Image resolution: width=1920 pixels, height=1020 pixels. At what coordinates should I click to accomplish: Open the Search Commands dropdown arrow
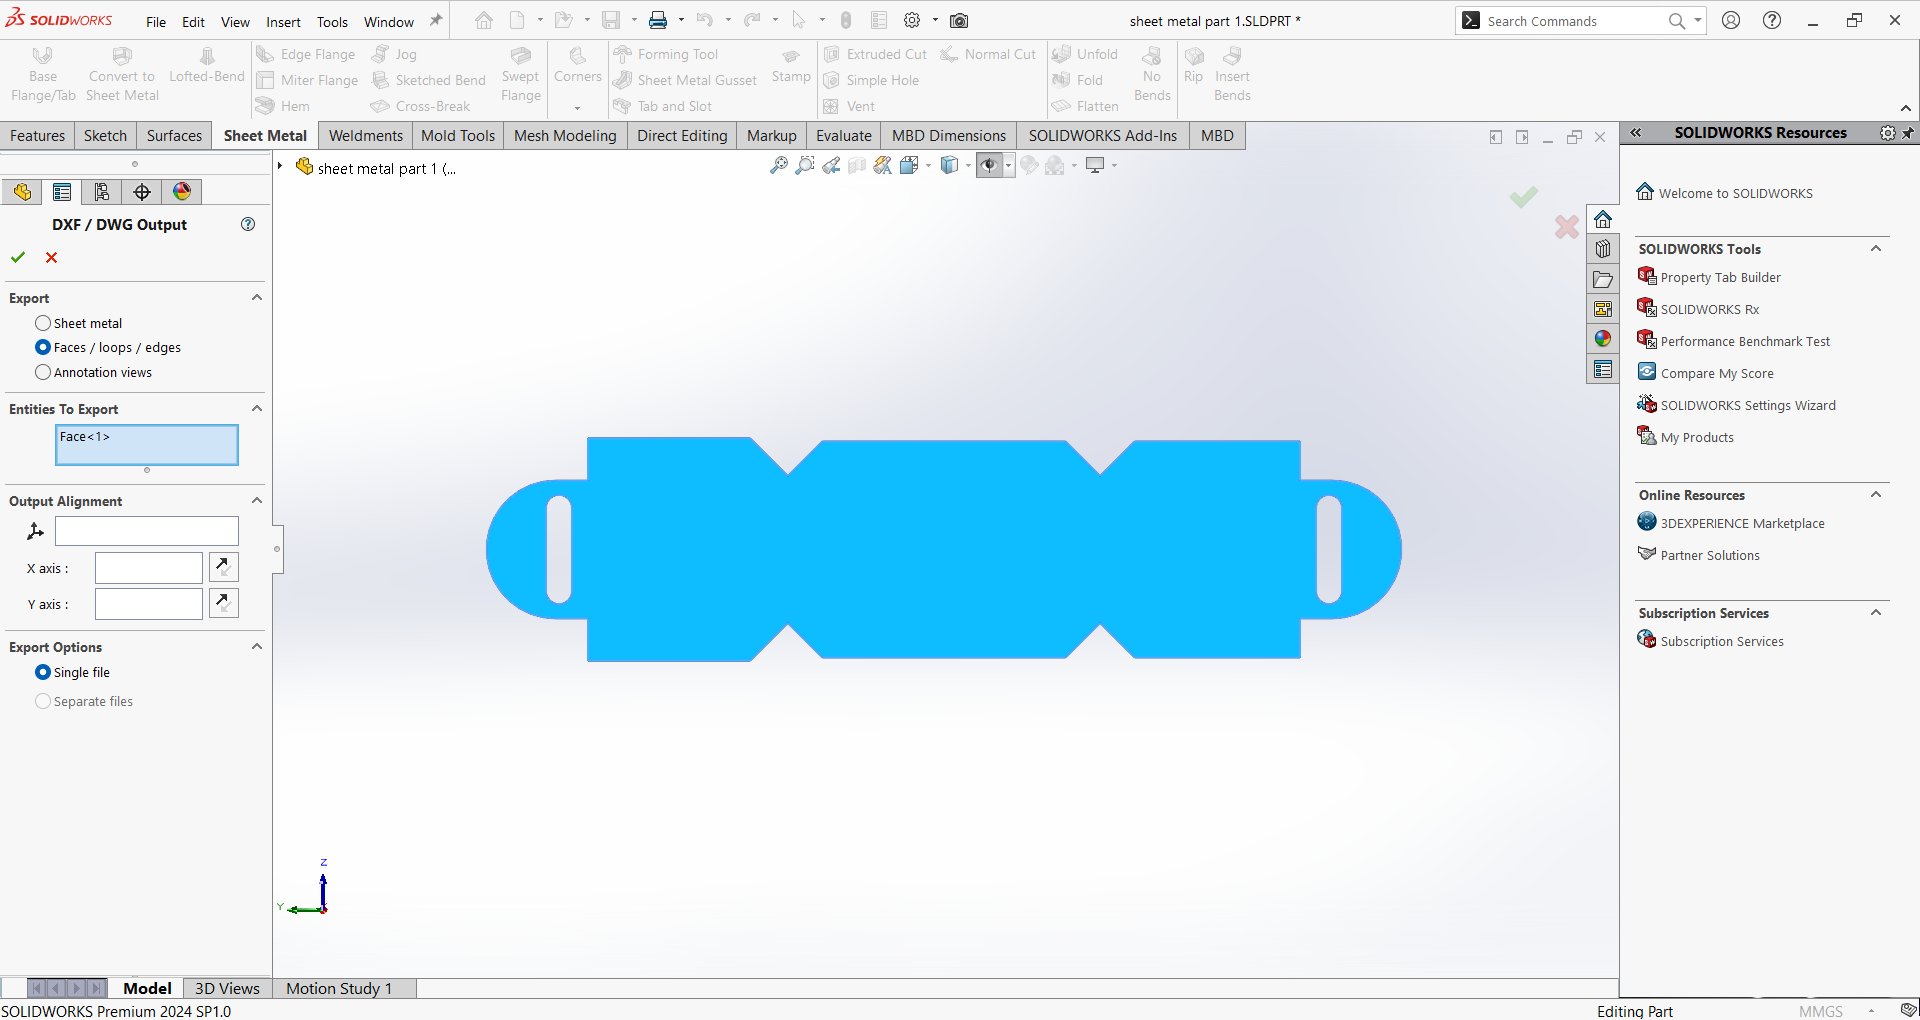[x=1698, y=21]
